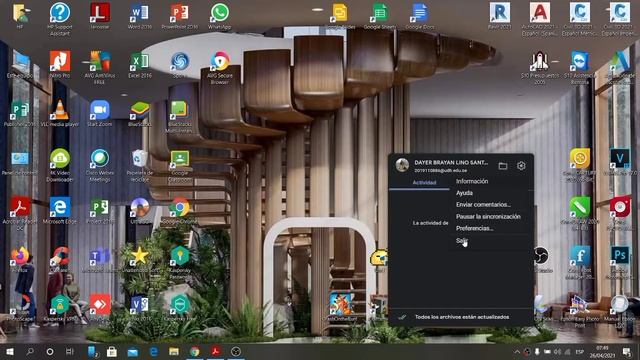This screenshot has width=640, height=360.
Task: Open the AutoCAD 2021 shortcut
Action: [x=540, y=19]
